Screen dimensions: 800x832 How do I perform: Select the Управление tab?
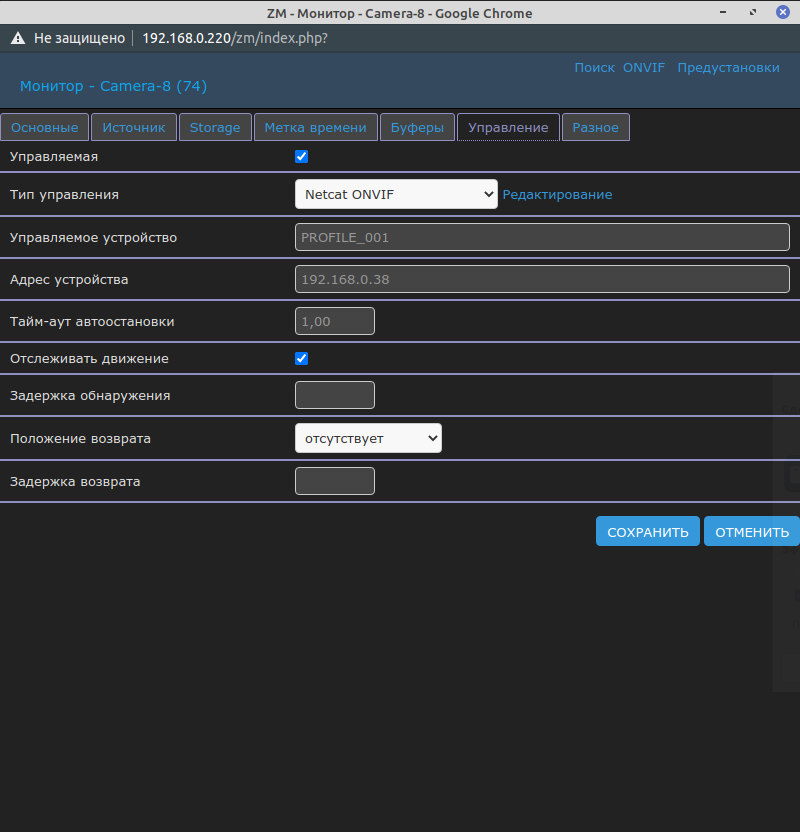click(508, 127)
